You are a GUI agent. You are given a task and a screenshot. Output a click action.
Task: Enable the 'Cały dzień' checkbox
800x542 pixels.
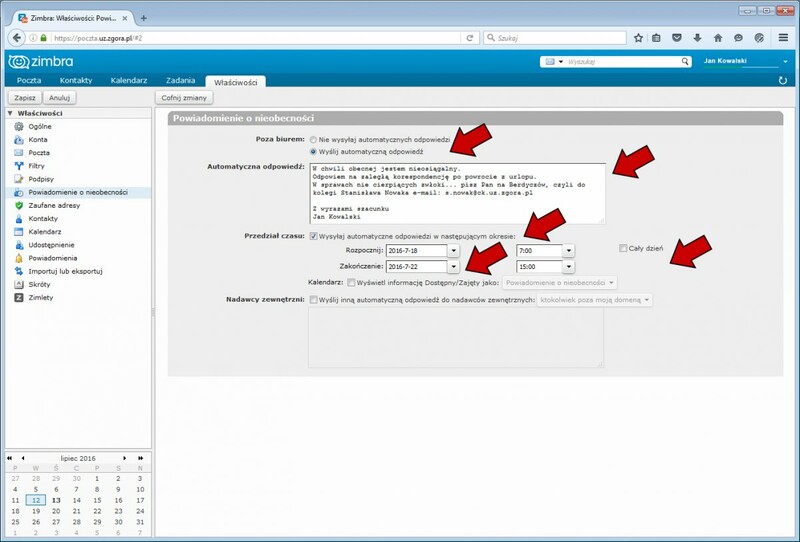[623, 248]
